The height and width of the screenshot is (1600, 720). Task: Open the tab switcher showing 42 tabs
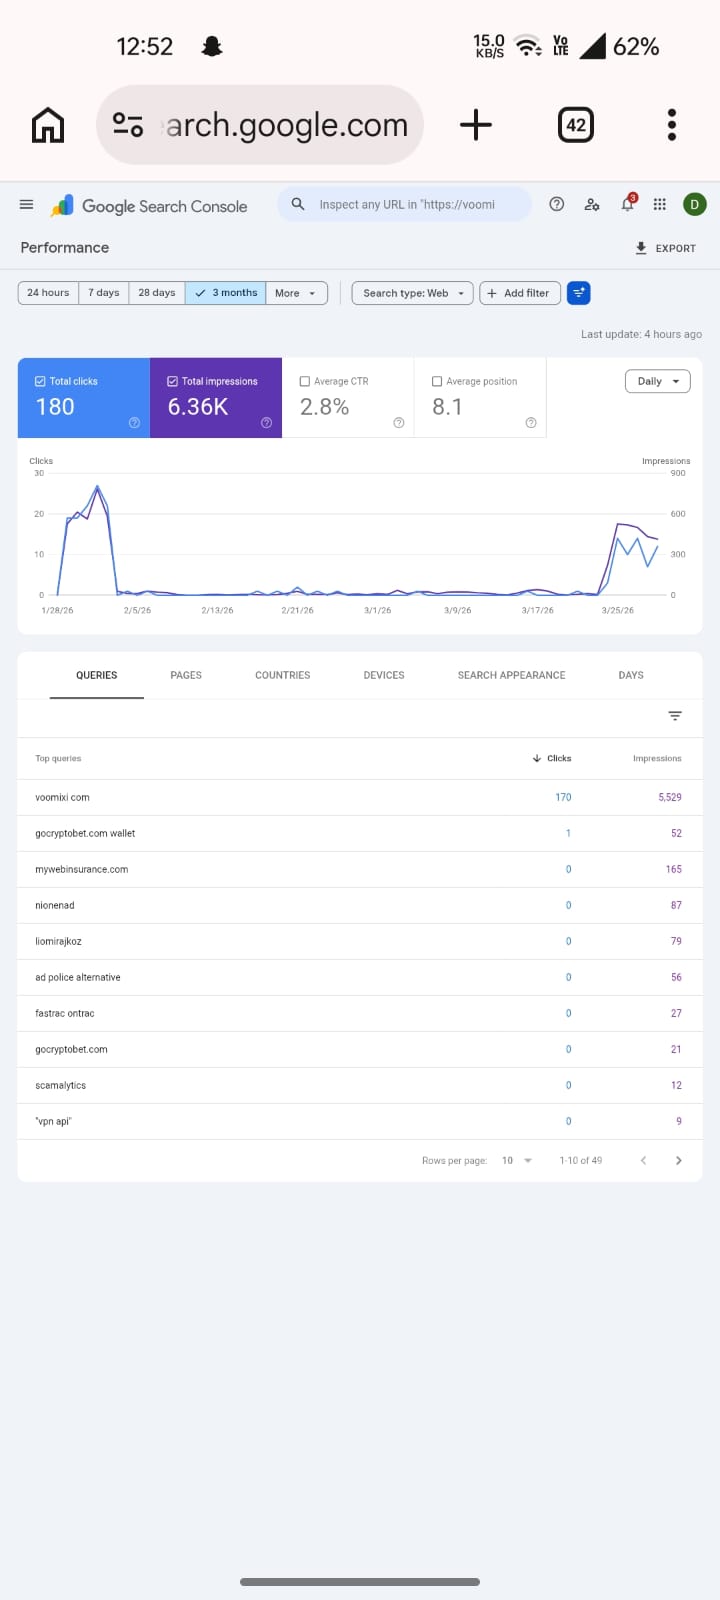point(576,125)
